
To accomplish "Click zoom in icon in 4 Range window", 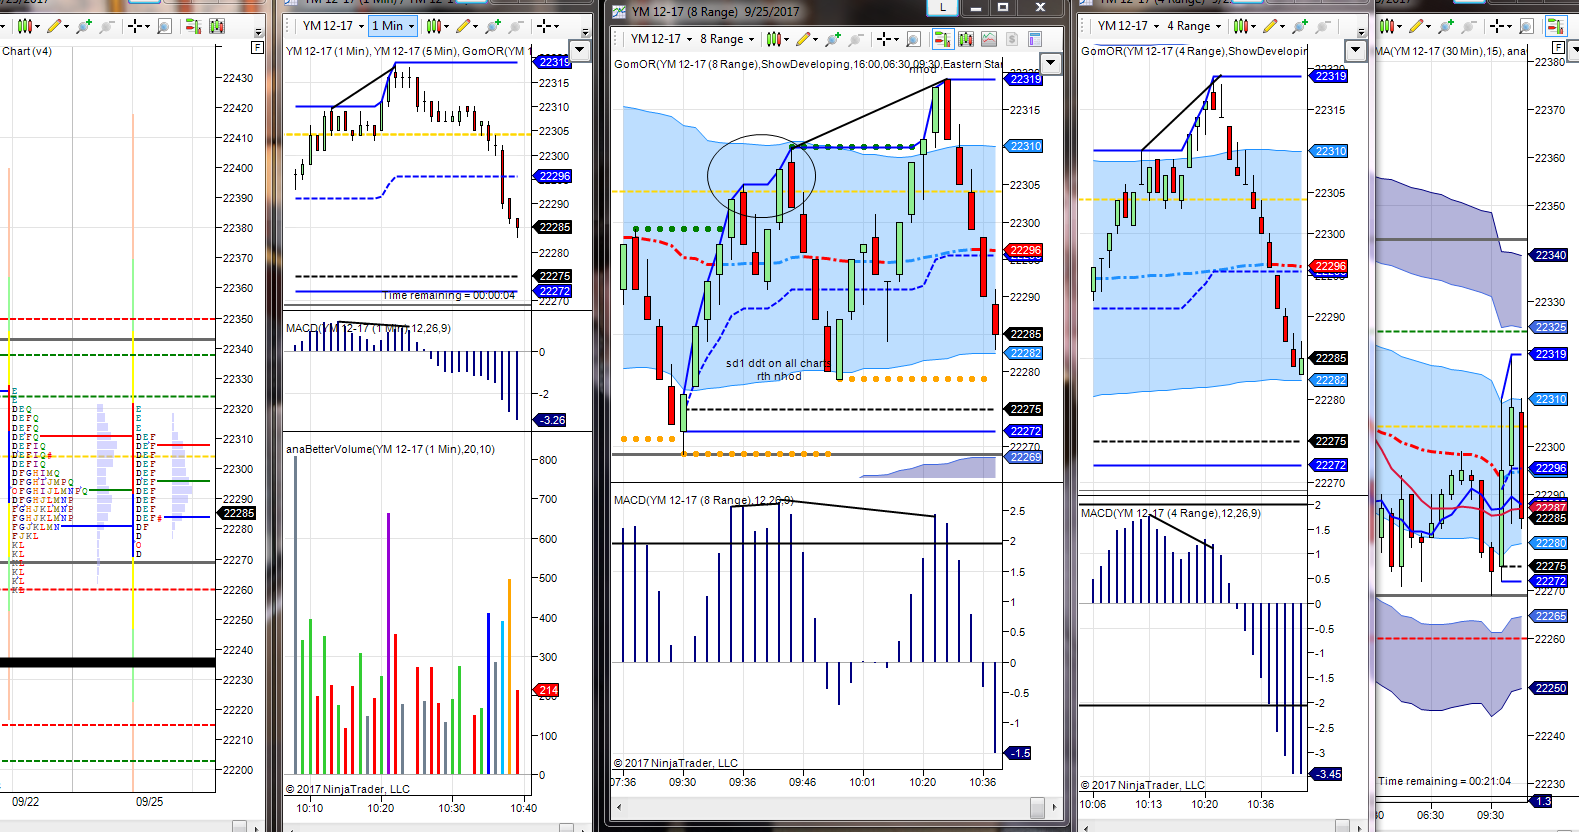I will pyautogui.click(x=1300, y=26).
